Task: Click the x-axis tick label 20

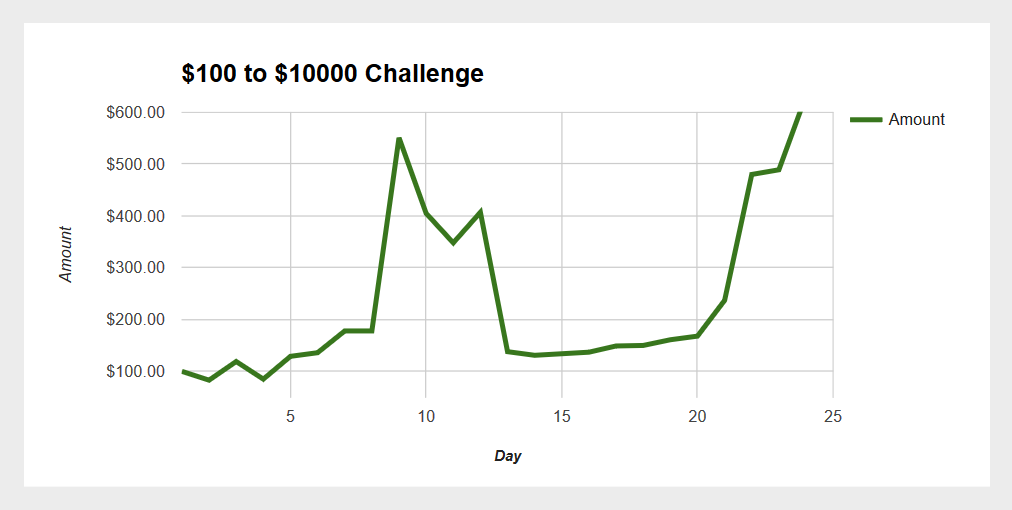Action: [697, 416]
